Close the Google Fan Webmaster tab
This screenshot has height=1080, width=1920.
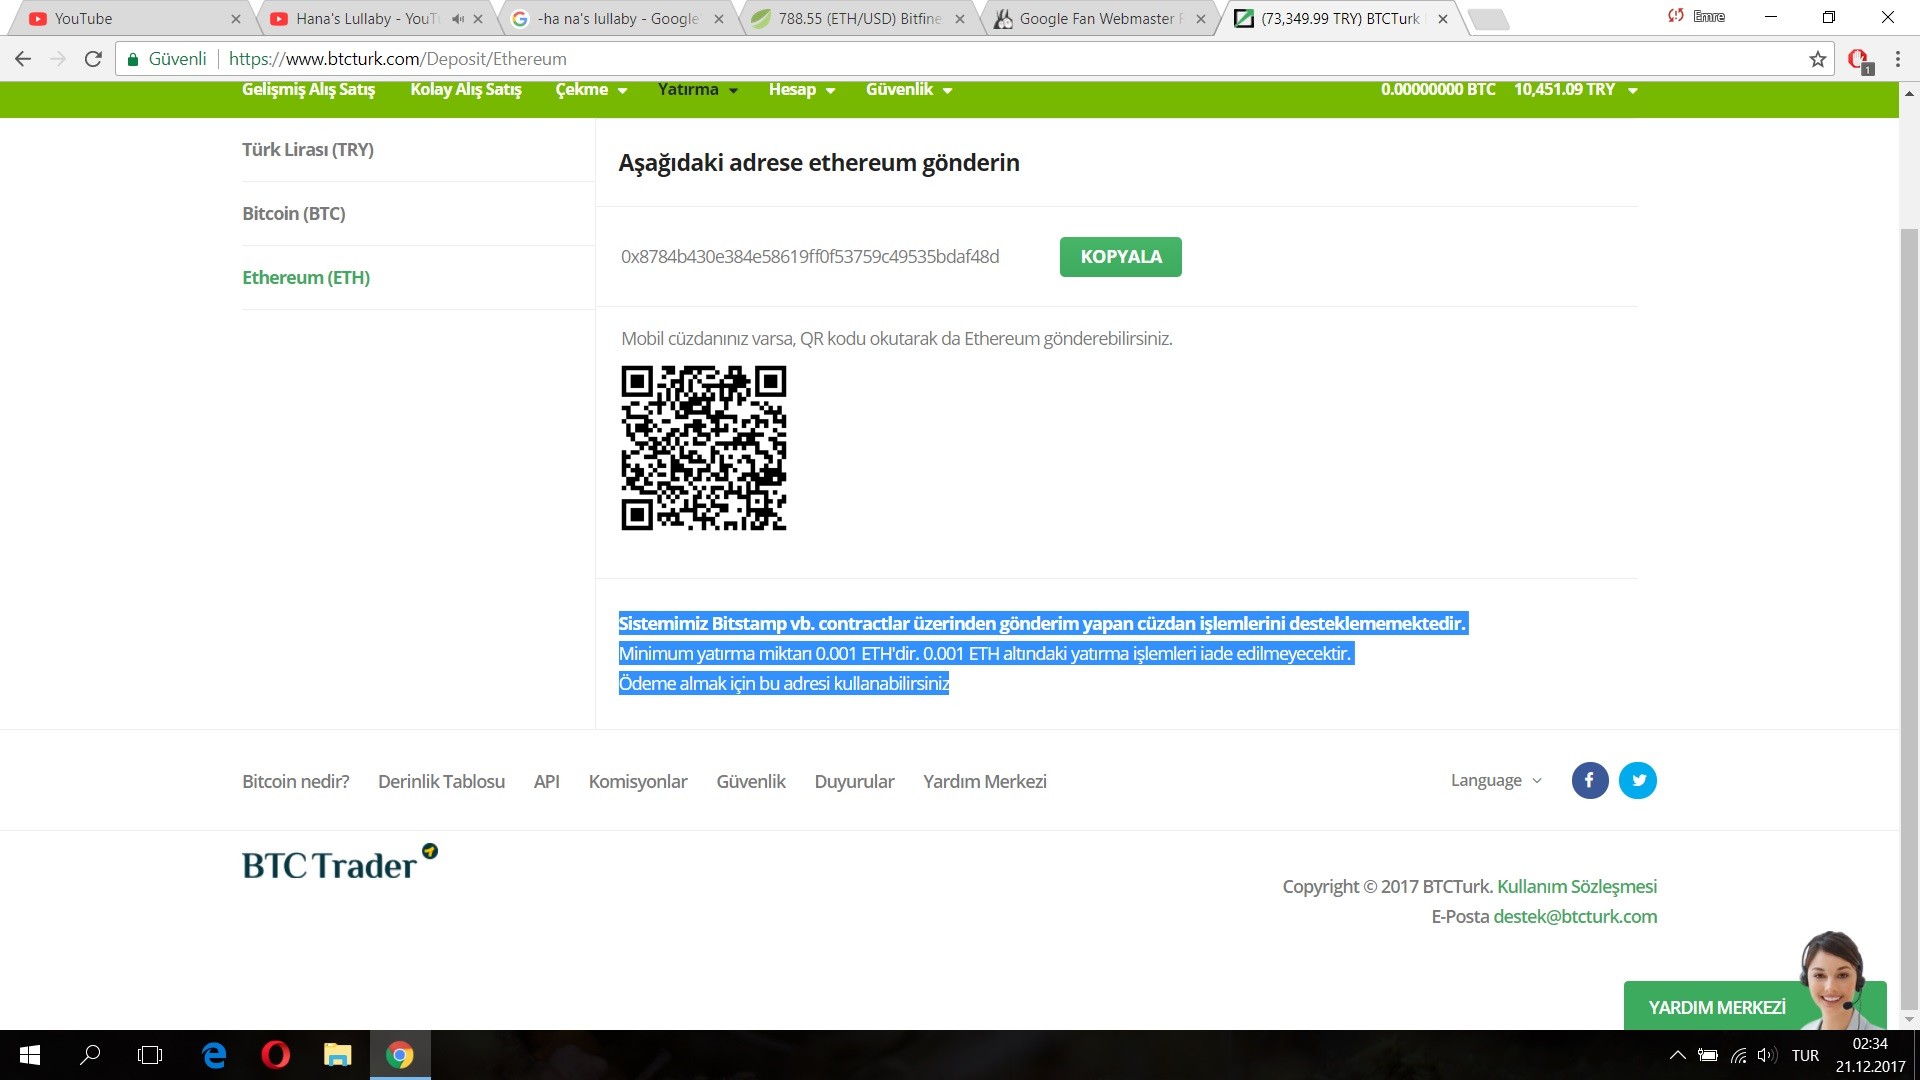[1201, 18]
